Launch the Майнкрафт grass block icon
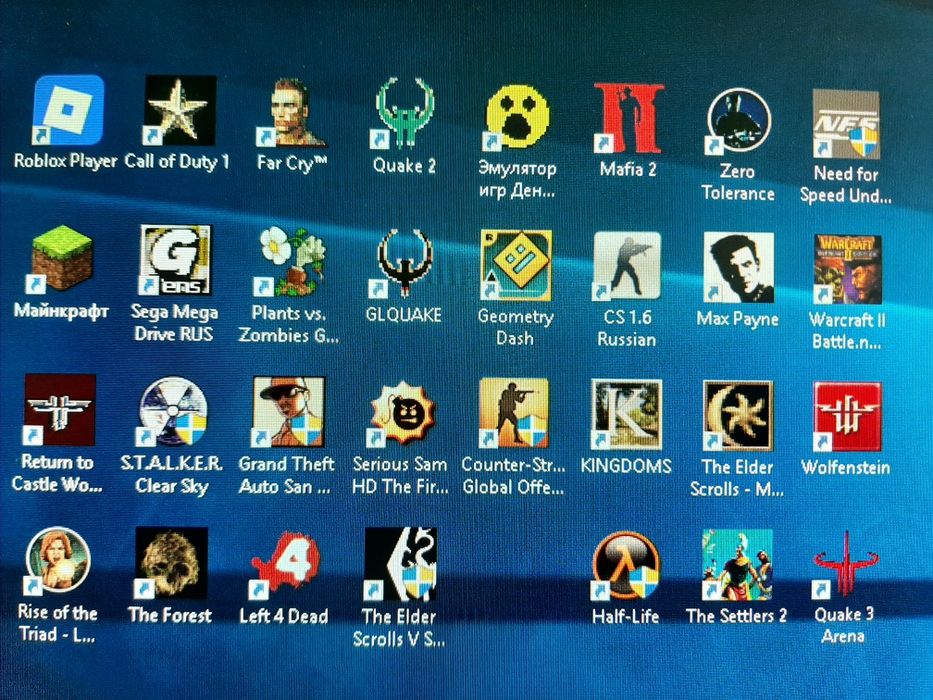The image size is (933, 700). tap(61, 260)
